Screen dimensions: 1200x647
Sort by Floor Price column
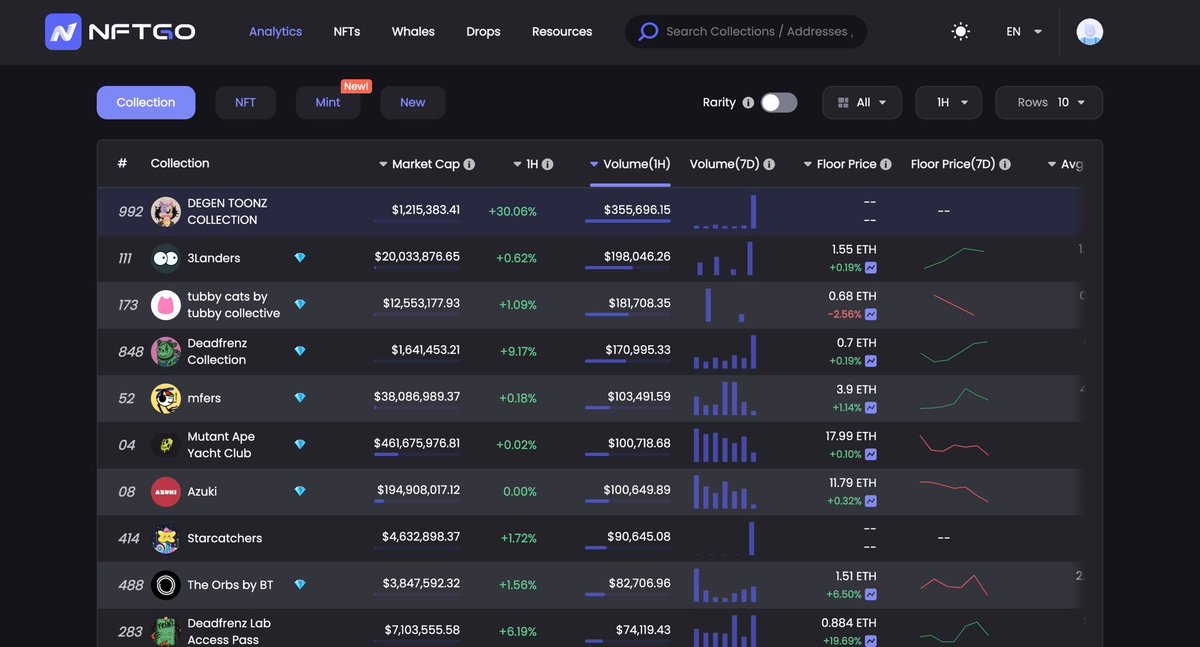click(840, 164)
